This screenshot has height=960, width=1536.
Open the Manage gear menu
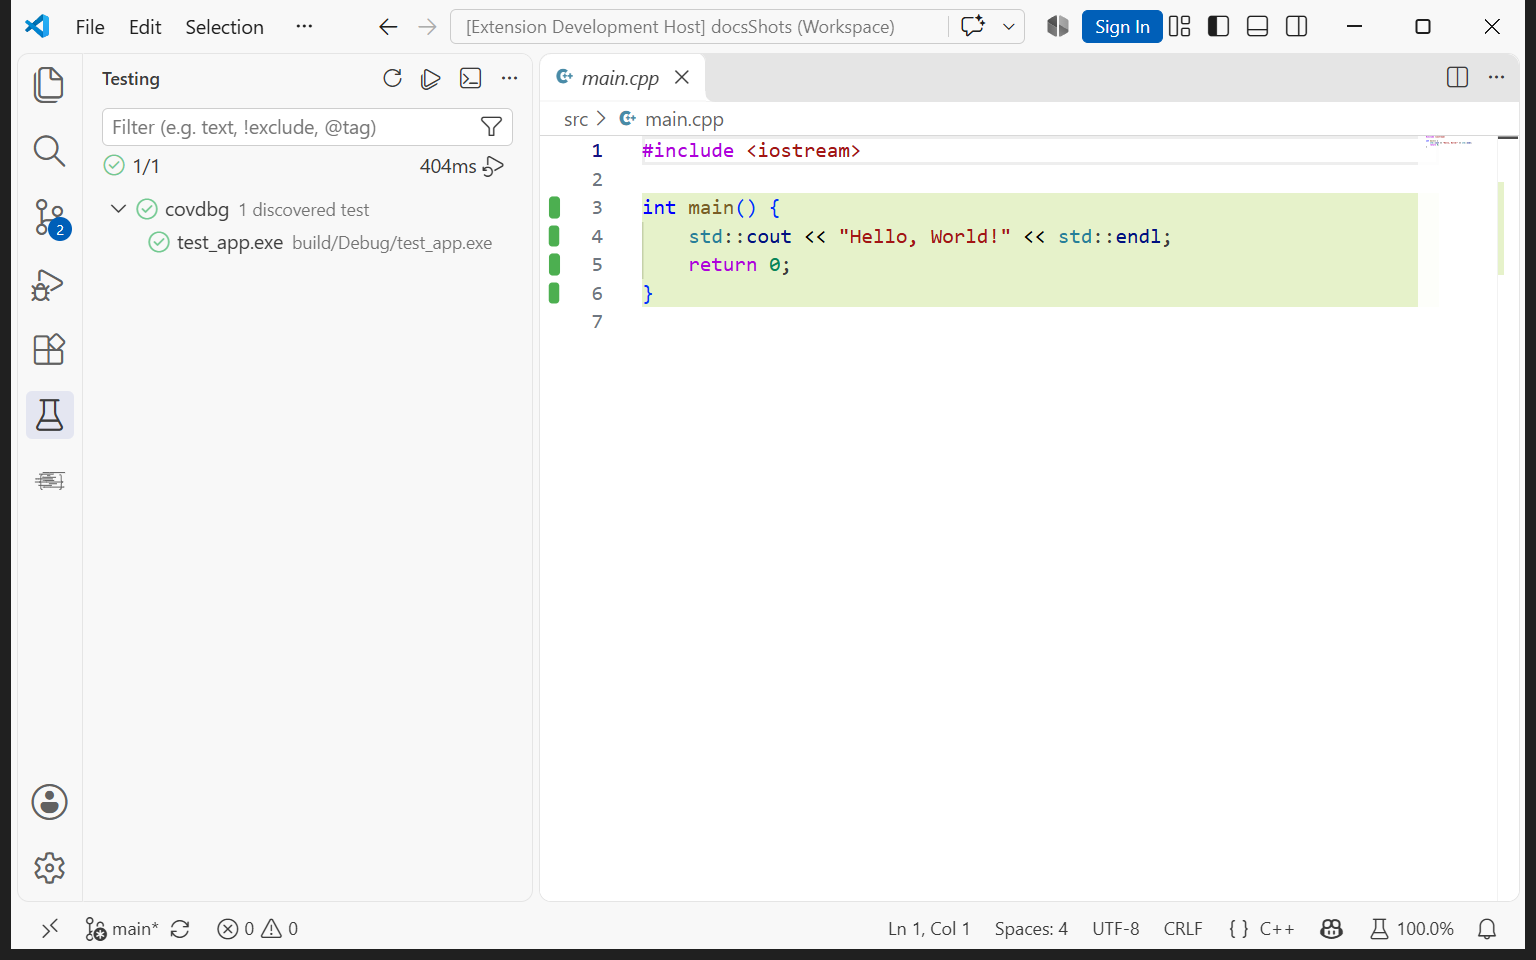(49, 868)
